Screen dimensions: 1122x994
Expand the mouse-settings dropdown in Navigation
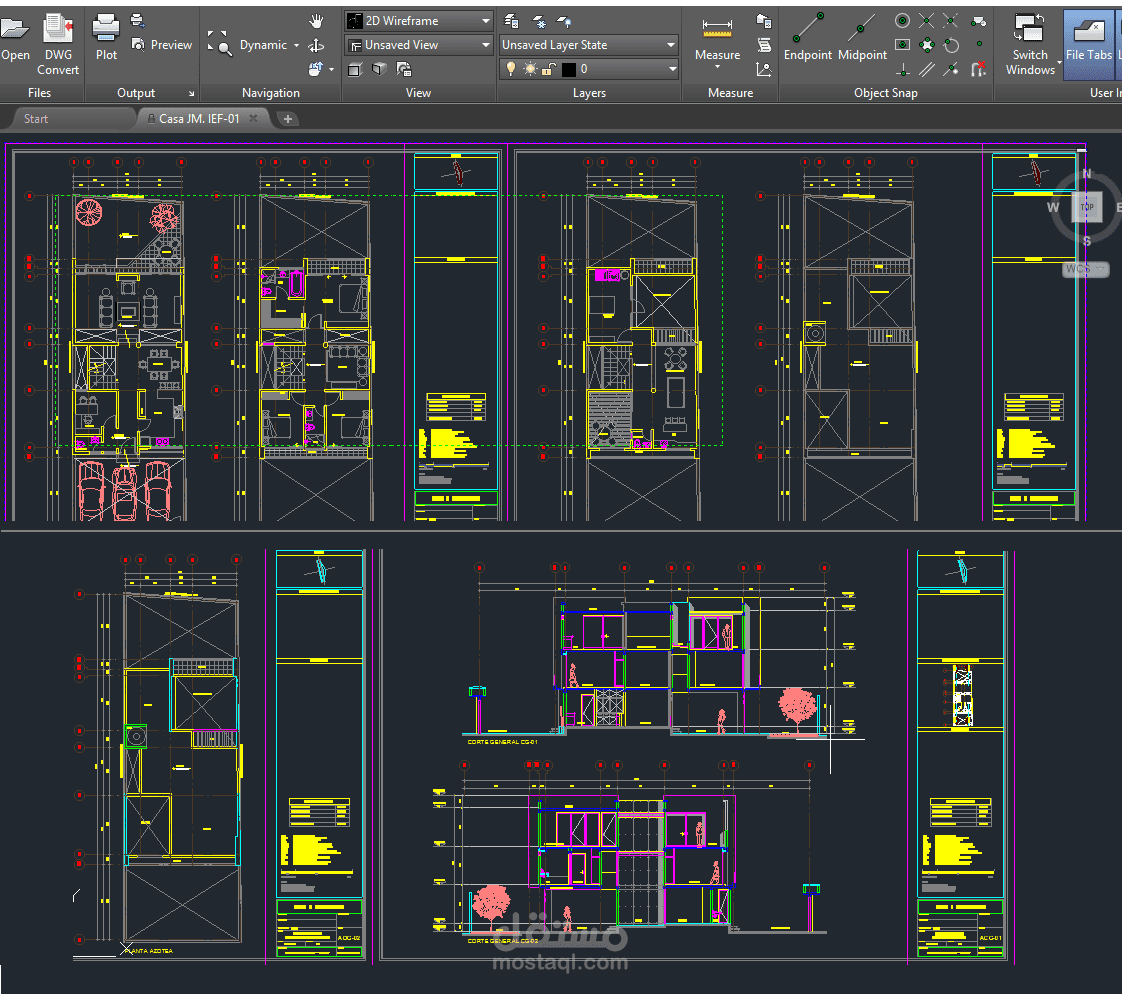point(331,69)
